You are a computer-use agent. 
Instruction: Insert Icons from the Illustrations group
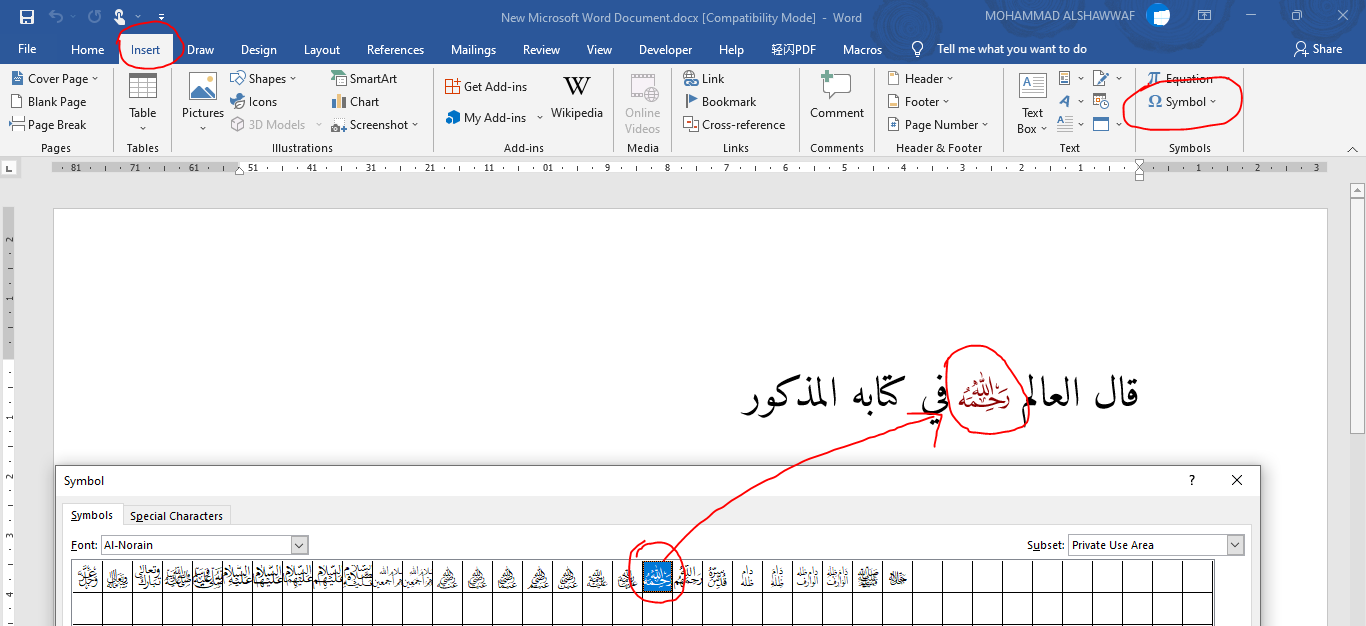pos(254,102)
